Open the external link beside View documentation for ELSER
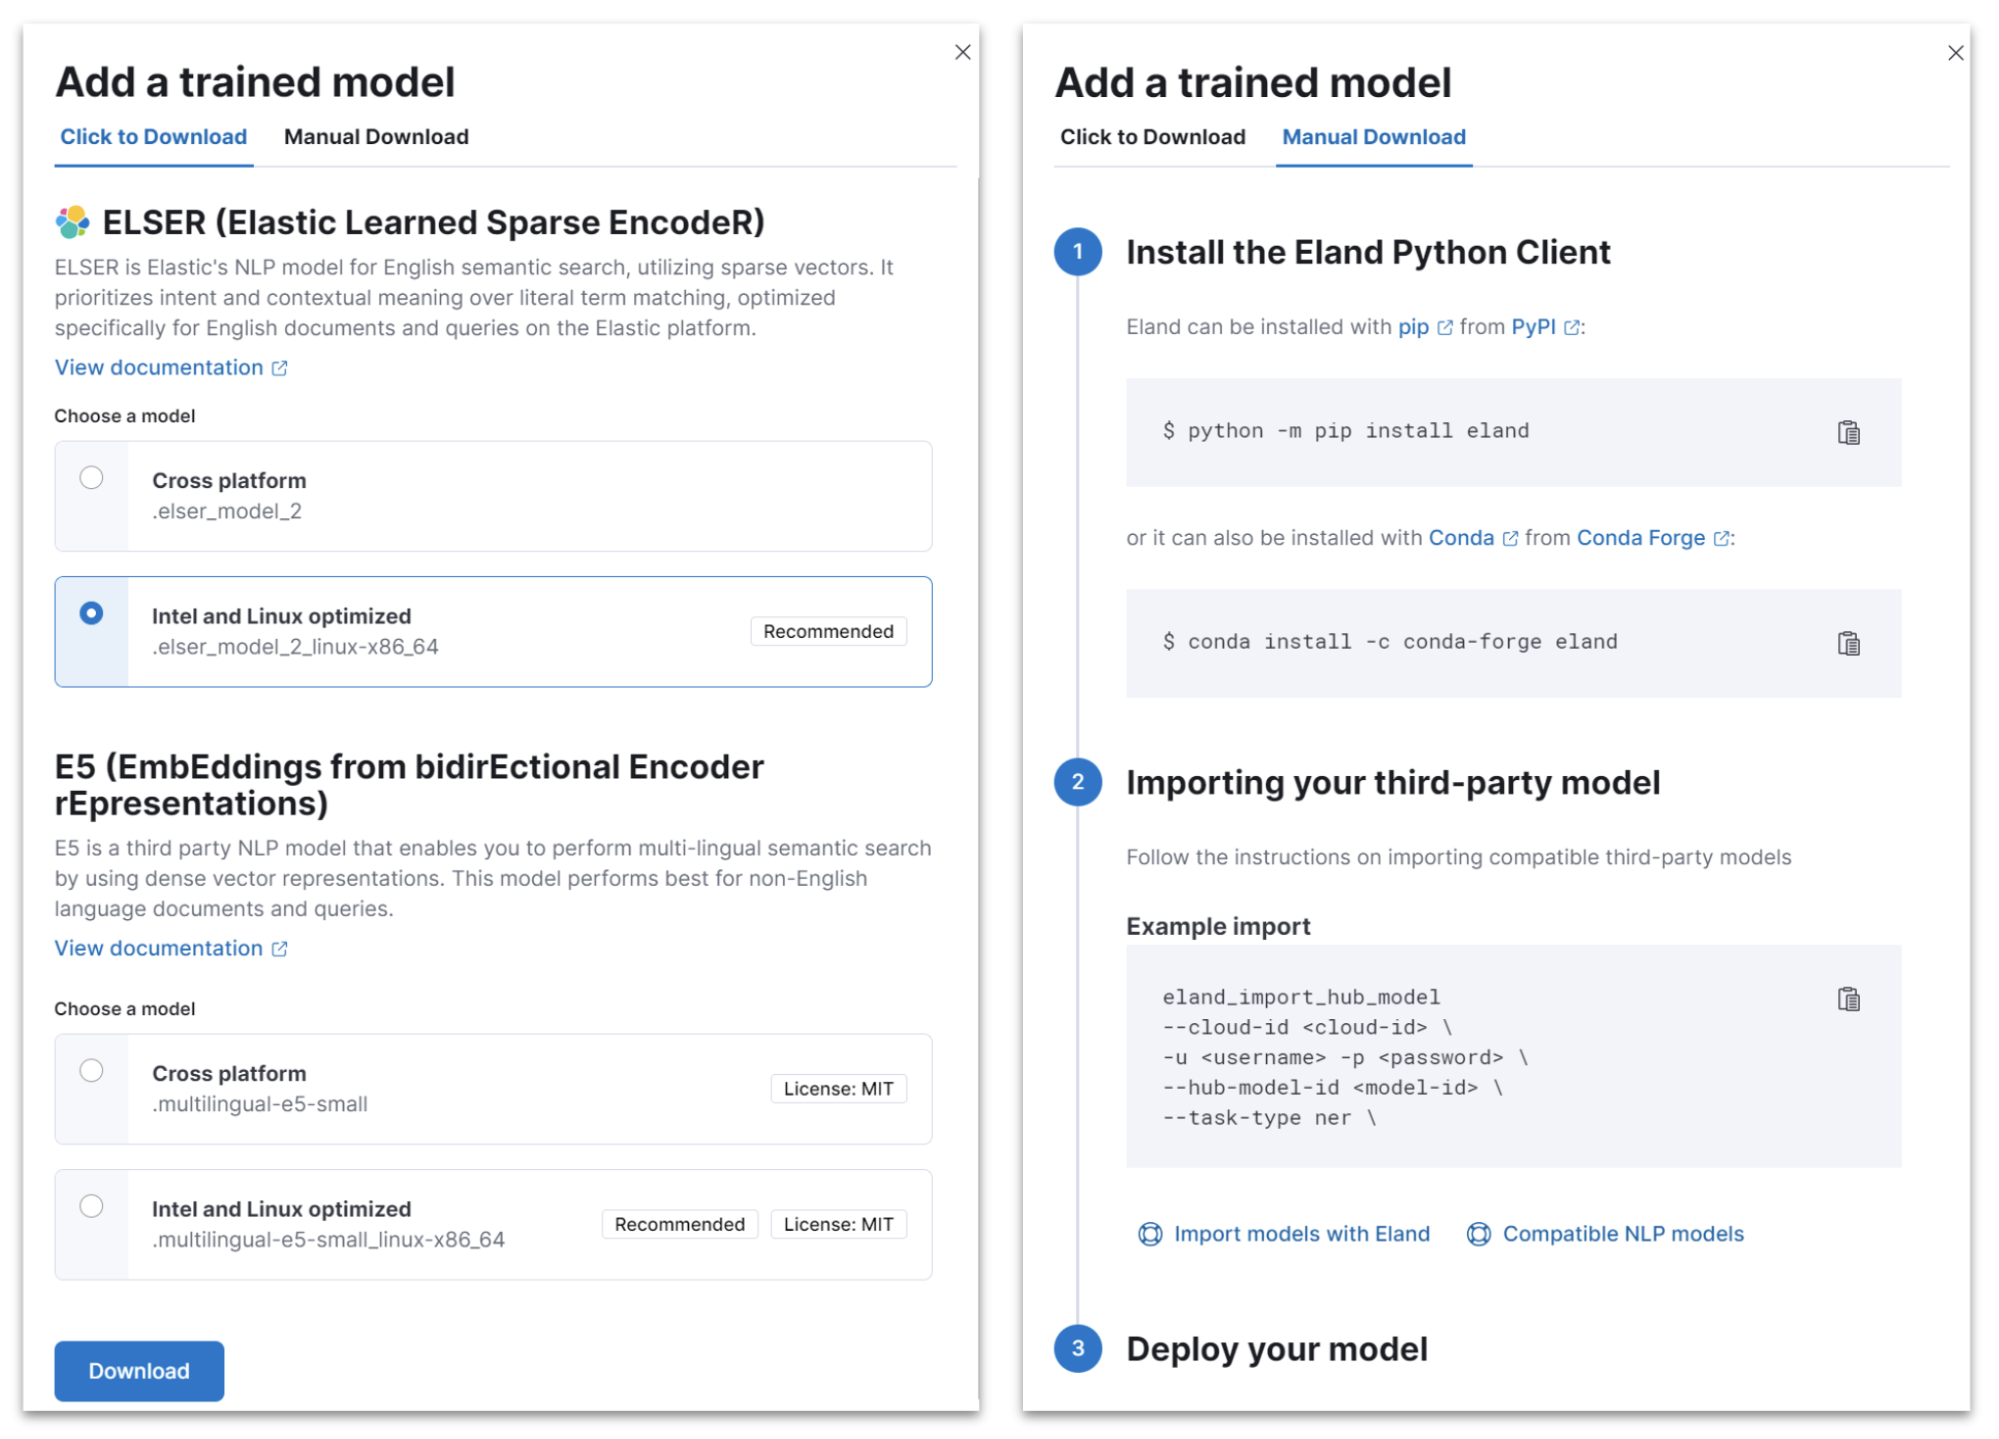Screen dimensions: 1999x1439 [278, 367]
